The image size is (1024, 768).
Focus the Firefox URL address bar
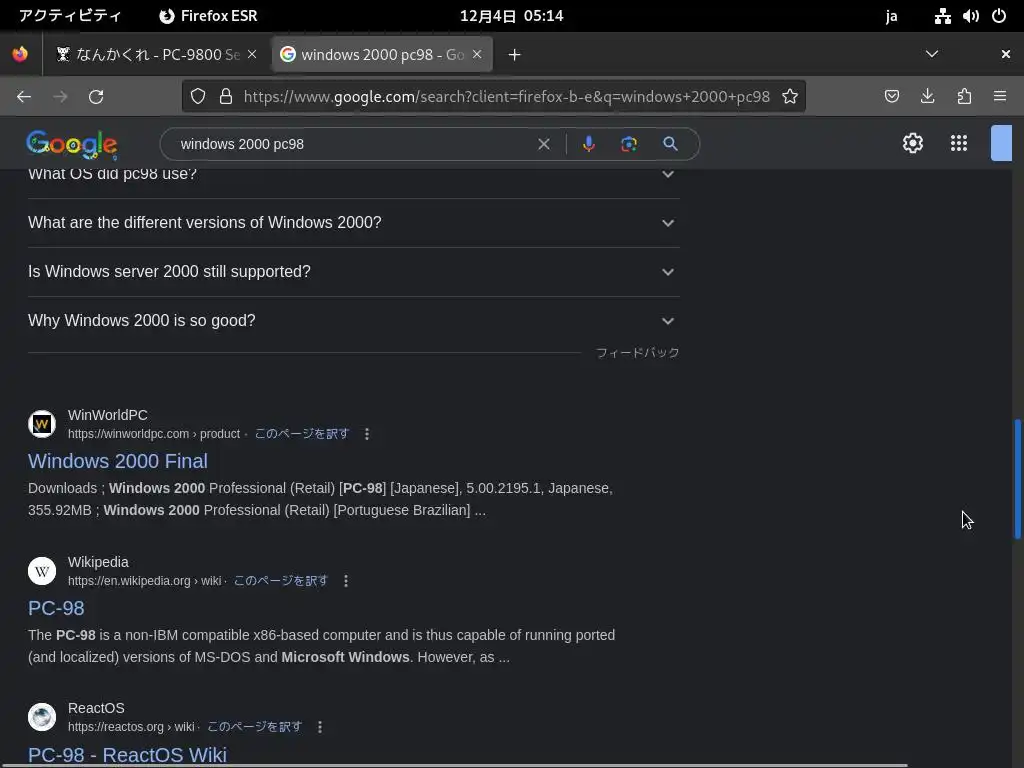(506, 97)
